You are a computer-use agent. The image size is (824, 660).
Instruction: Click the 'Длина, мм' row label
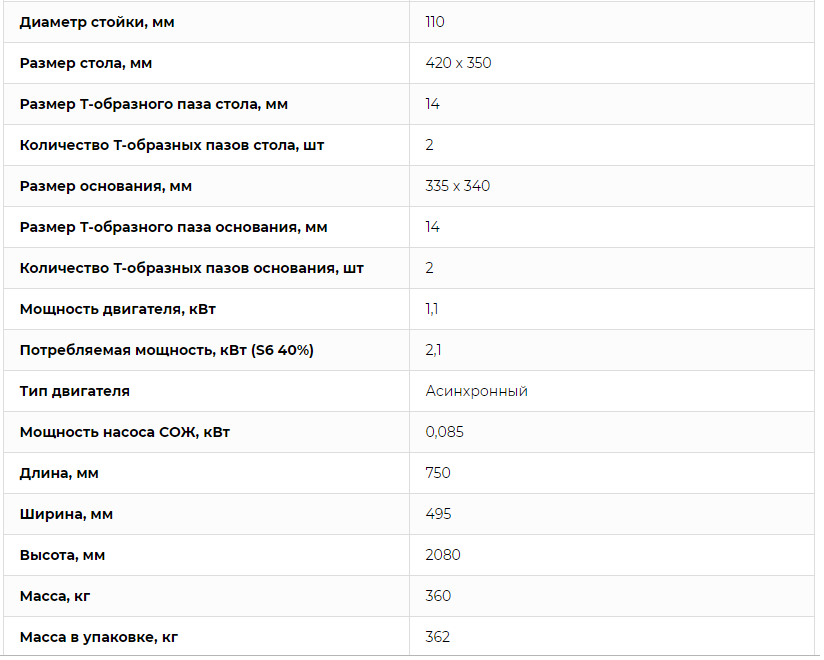tap(59, 473)
